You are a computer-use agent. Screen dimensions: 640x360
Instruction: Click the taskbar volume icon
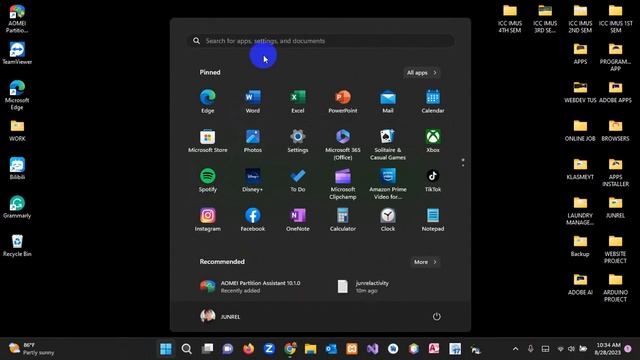(571, 349)
